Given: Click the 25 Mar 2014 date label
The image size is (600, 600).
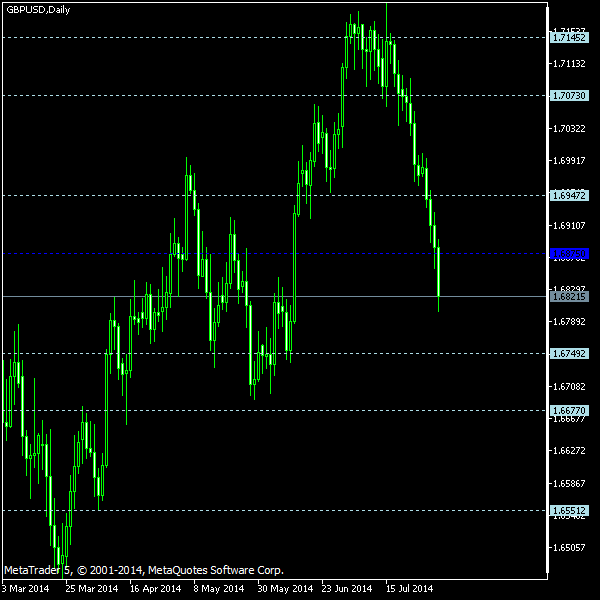Looking at the screenshot, I should [92, 589].
